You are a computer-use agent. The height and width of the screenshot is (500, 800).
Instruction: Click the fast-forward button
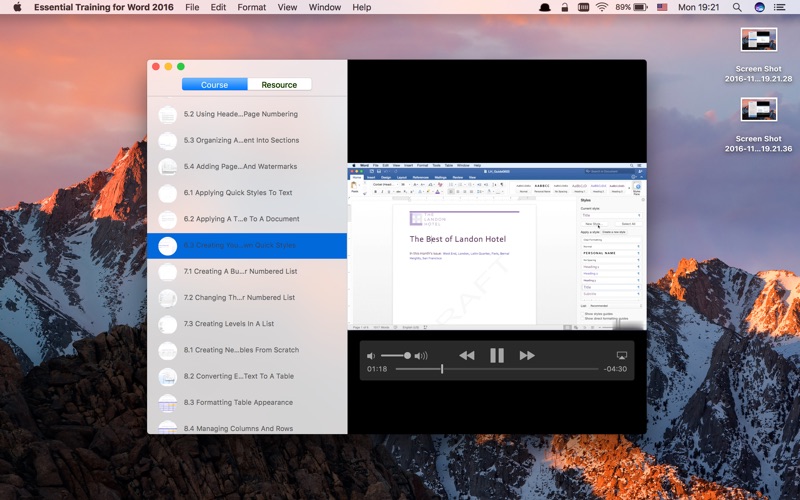pyautogui.click(x=527, y=355)
